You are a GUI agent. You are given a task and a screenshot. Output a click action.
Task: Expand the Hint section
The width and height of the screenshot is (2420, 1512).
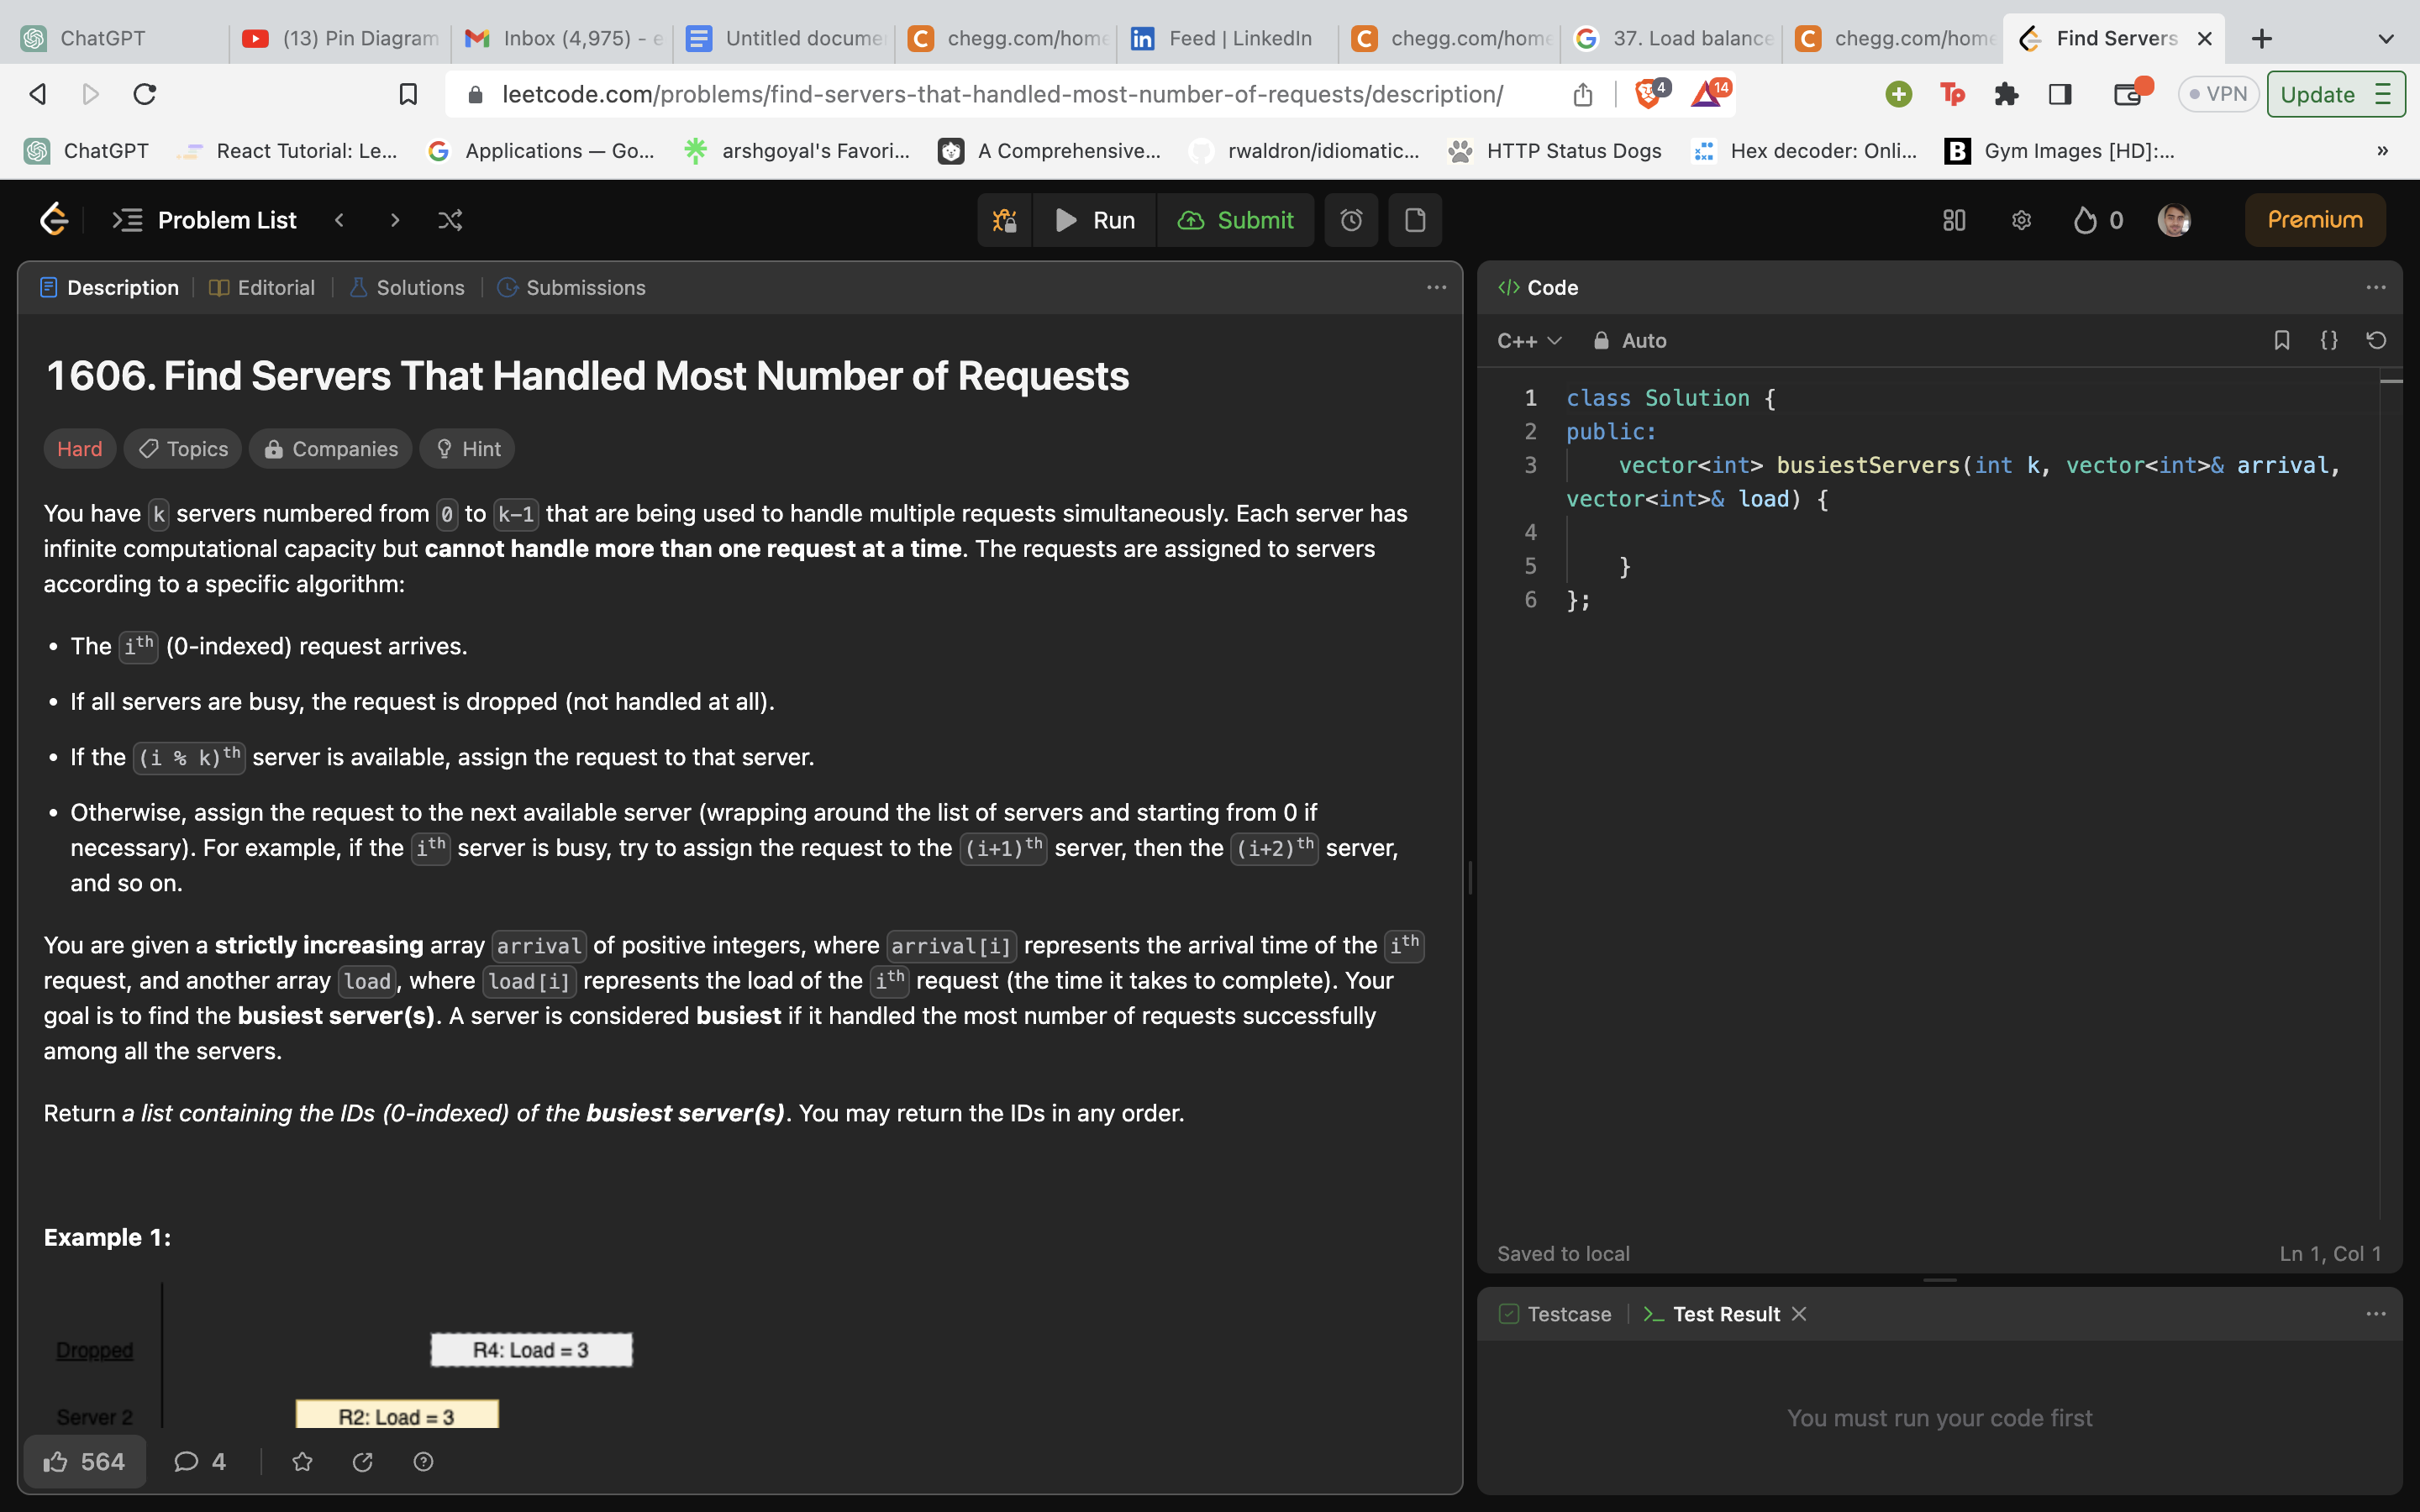(467, 448)
